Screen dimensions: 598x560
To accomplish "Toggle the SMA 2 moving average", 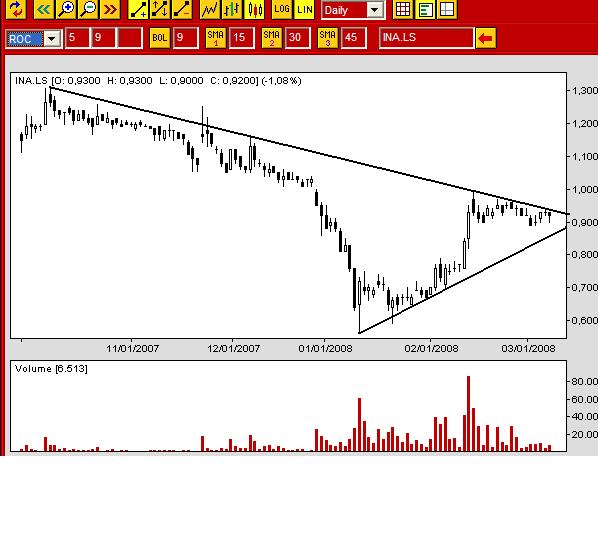I will point(272,38).
